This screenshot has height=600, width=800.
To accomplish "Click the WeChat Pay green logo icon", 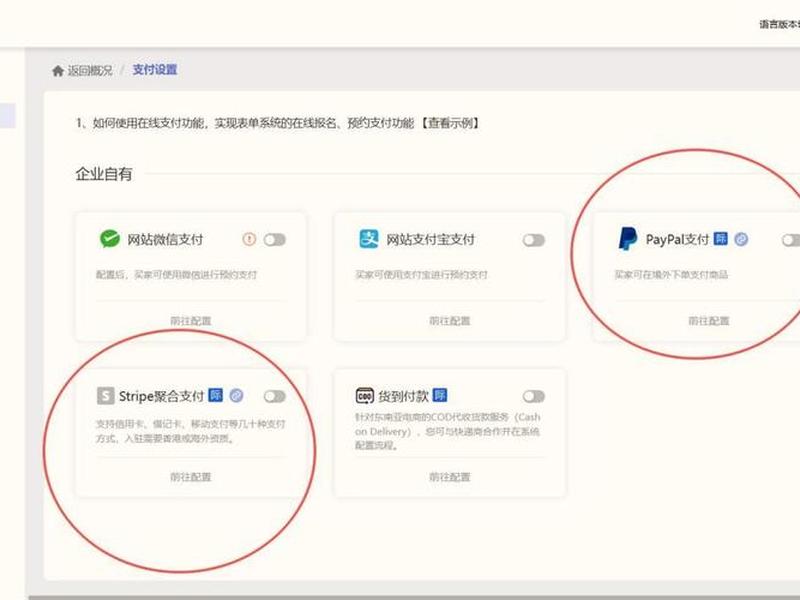I will click(109, 239).
